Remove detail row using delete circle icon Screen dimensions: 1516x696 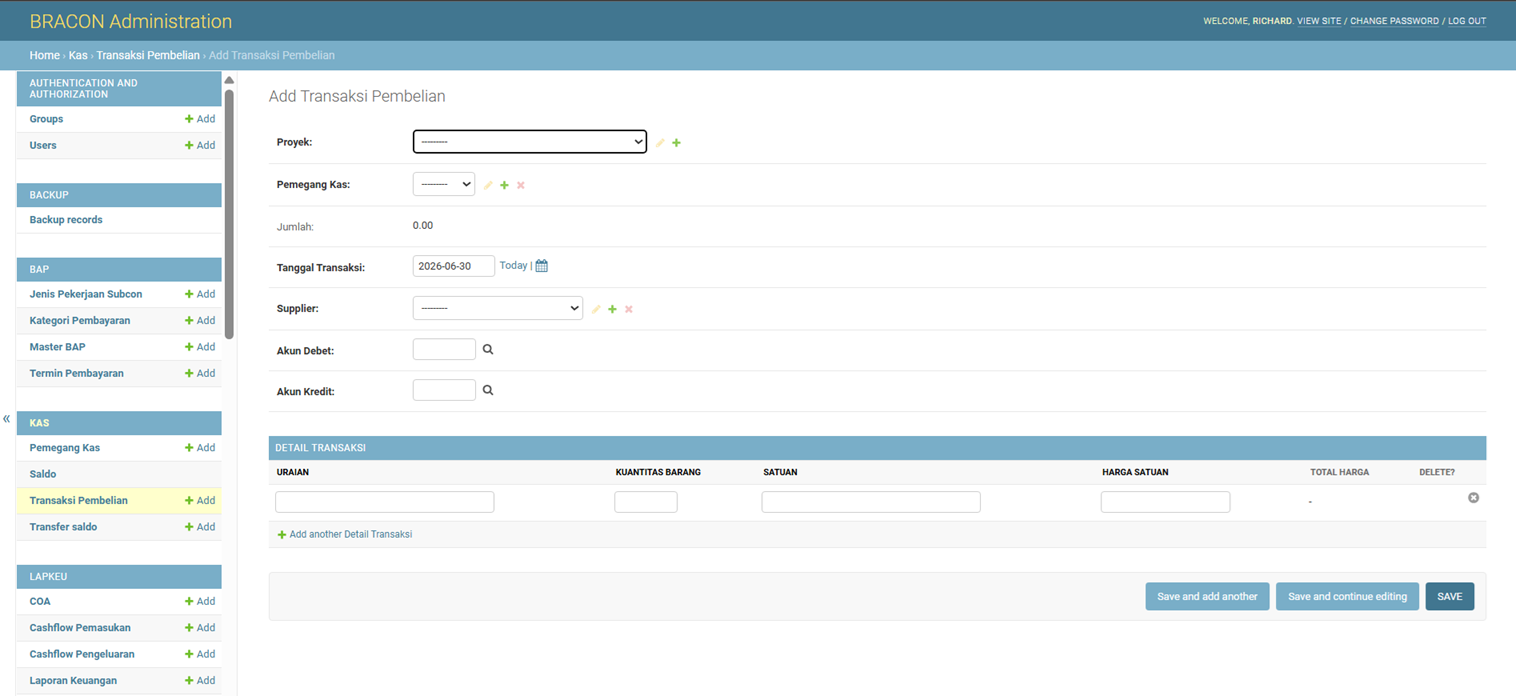[x=1473, y=497]
